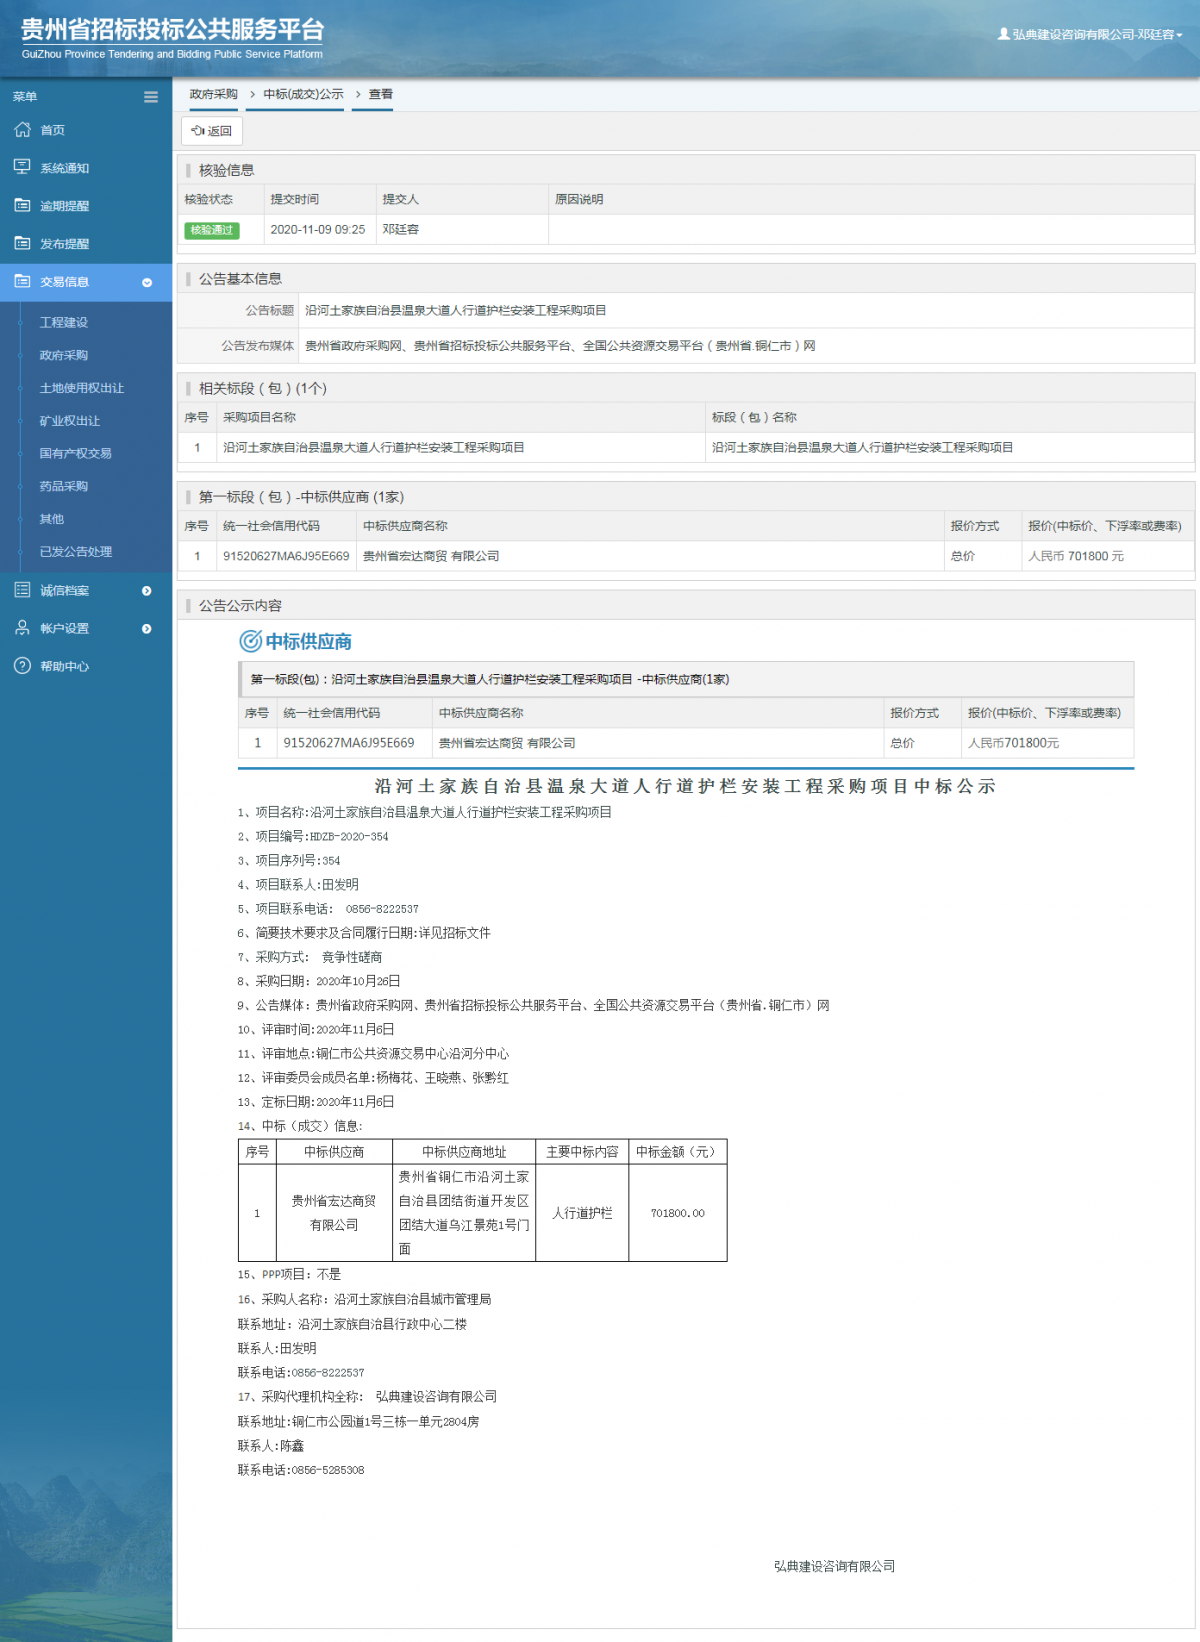
Task: Select 政府采购 submenu item in sidebar
Action: pos(64,355)
